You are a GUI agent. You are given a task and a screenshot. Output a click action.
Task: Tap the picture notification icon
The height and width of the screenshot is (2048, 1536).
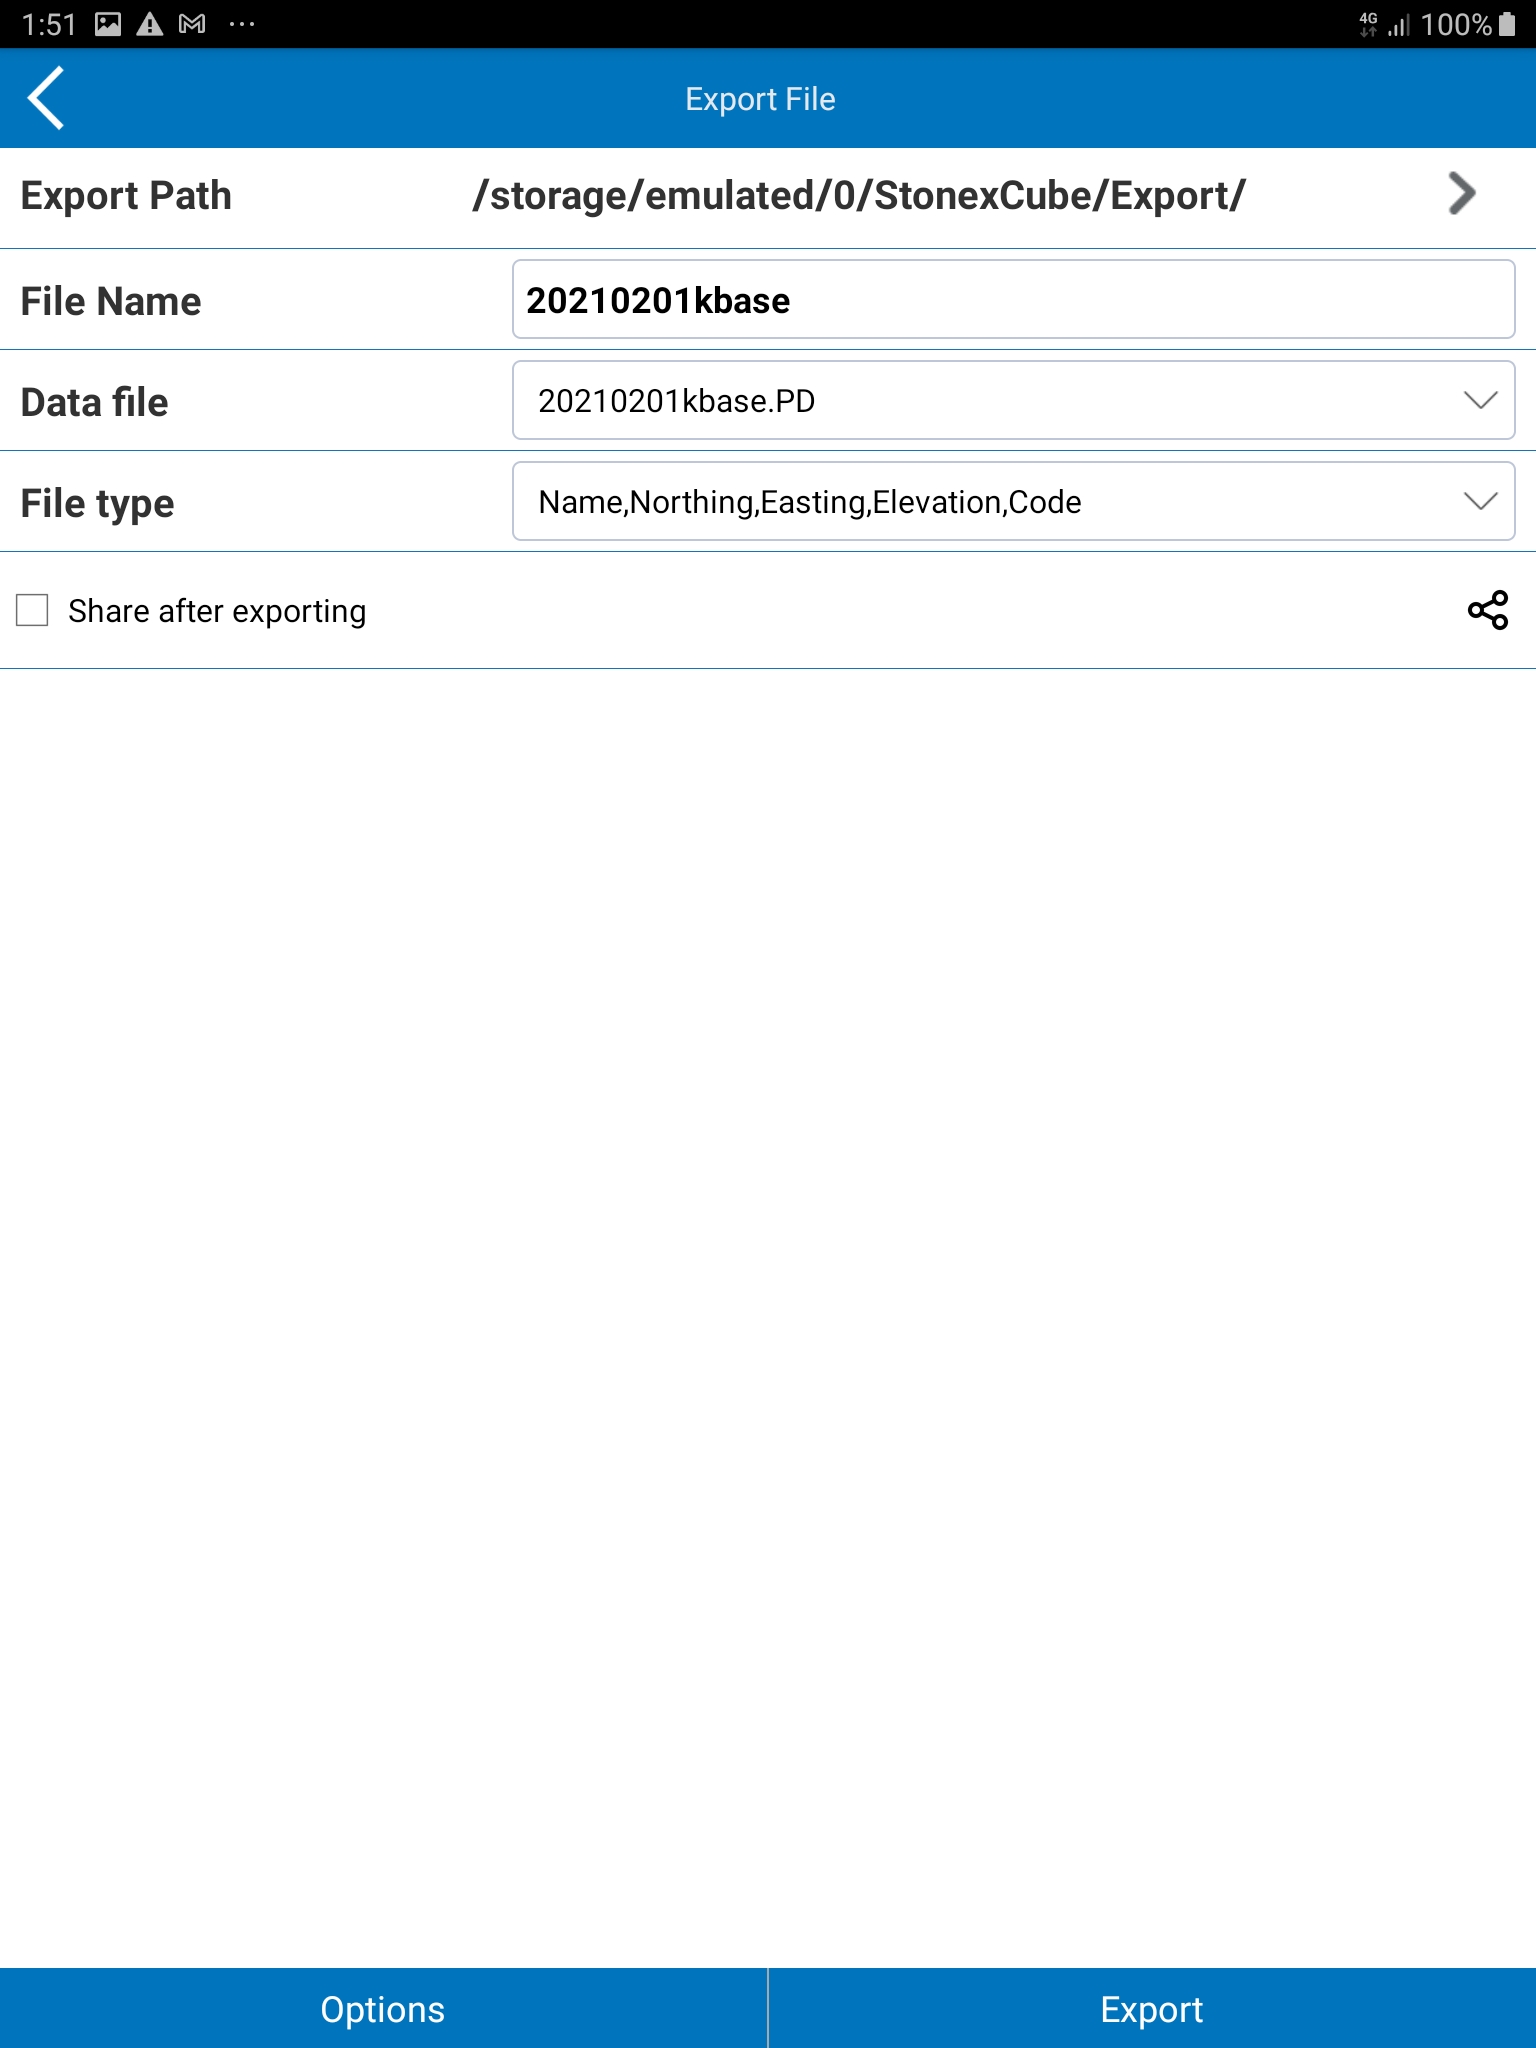point(108,24)
